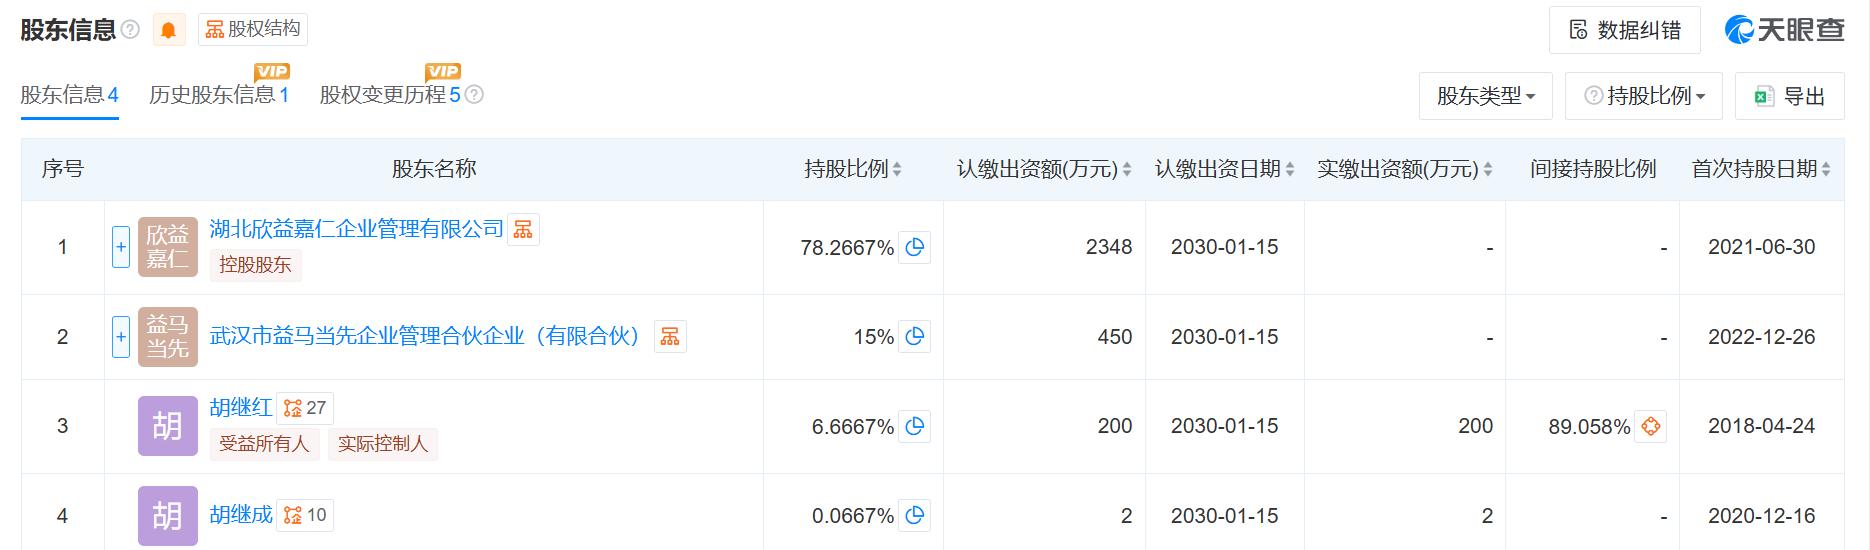The height and width of the screenshot is (550, 1870).
Task: Click the 2021-06-30 date cell
Action: pyautogui.click(x=1761, y=247)
